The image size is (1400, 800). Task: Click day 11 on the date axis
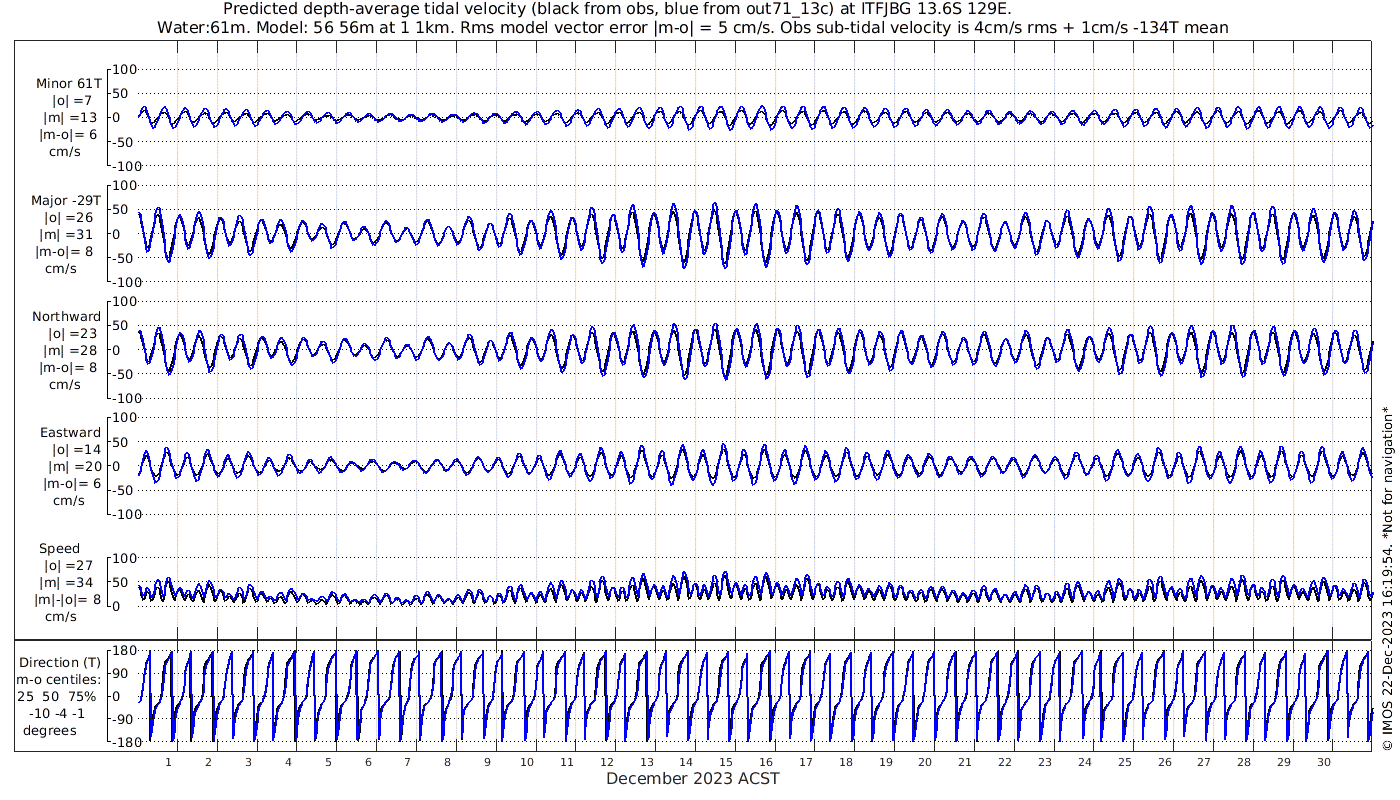(x=567, y=762)
